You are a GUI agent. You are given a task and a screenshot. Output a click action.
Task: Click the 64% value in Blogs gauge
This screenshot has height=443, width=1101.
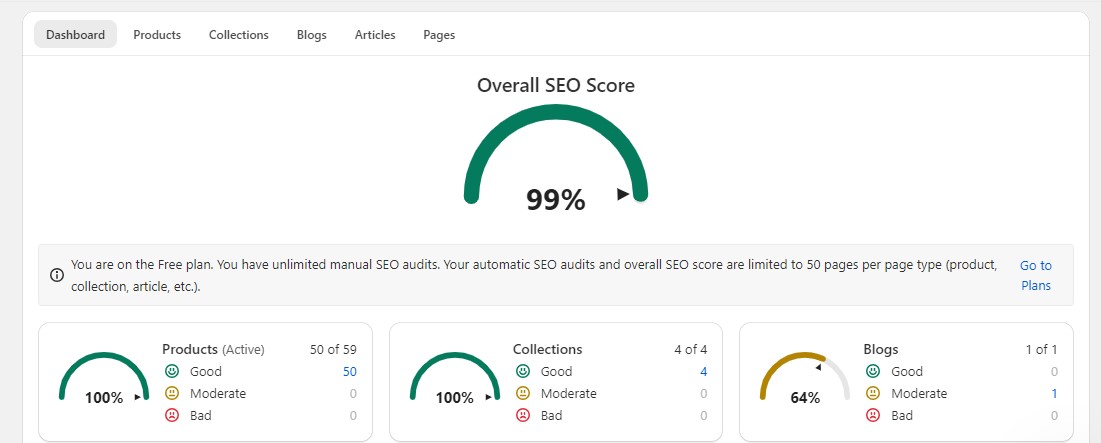coord(805,398)
